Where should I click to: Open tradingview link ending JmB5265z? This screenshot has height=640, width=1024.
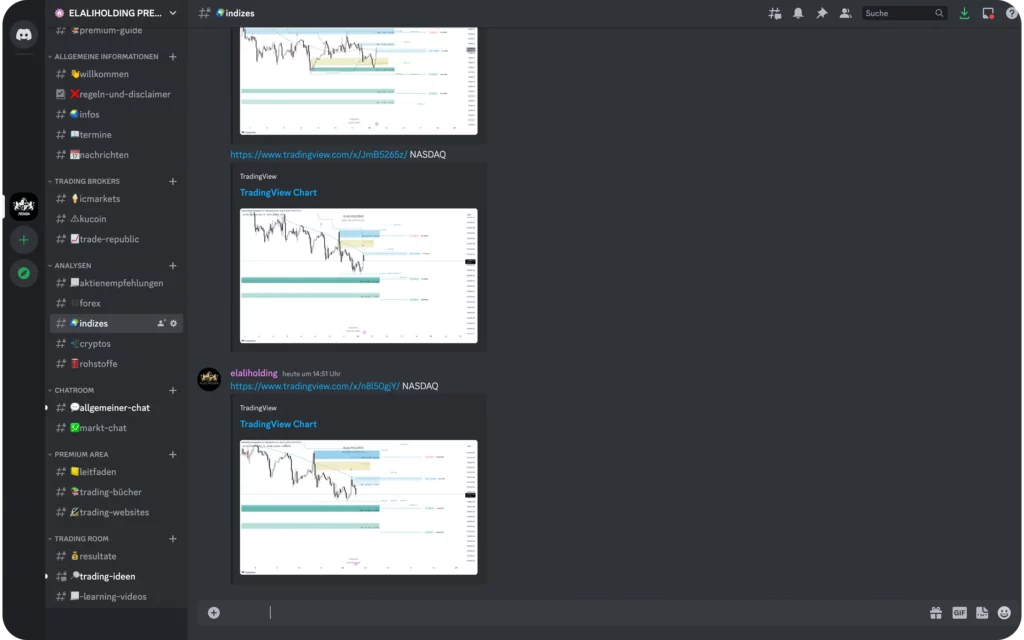(x=319, y=155)
